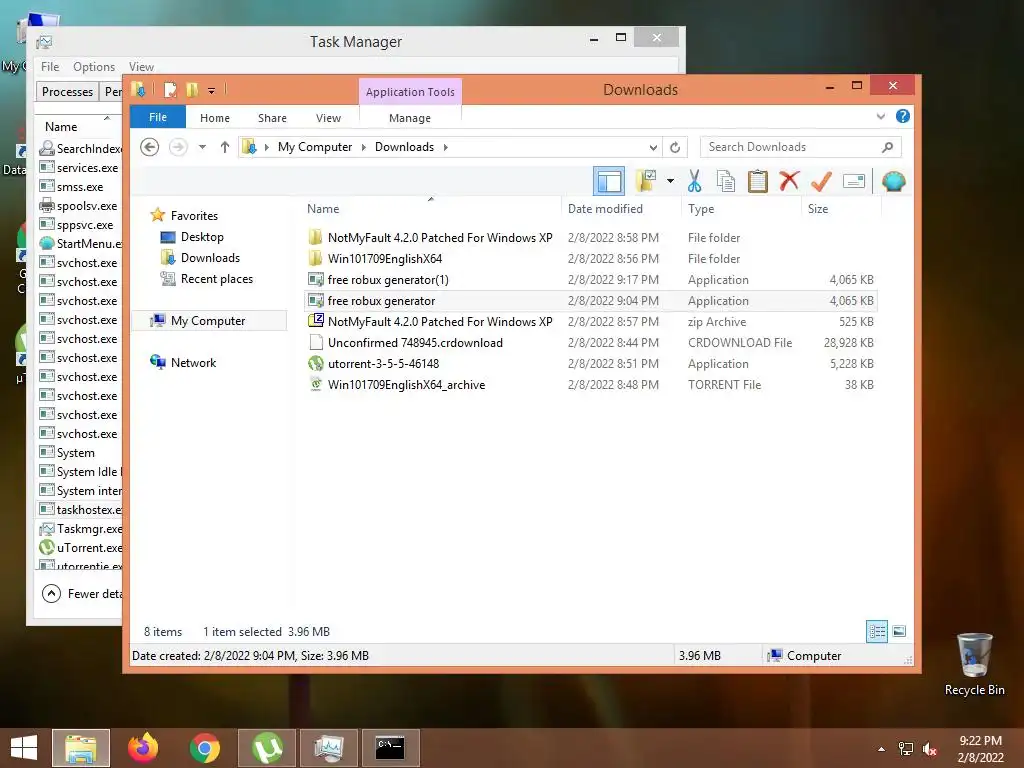Switch to Processes tab in Task Manager
This screenshot has width=1024, height=768.
[x=67, y=91]
